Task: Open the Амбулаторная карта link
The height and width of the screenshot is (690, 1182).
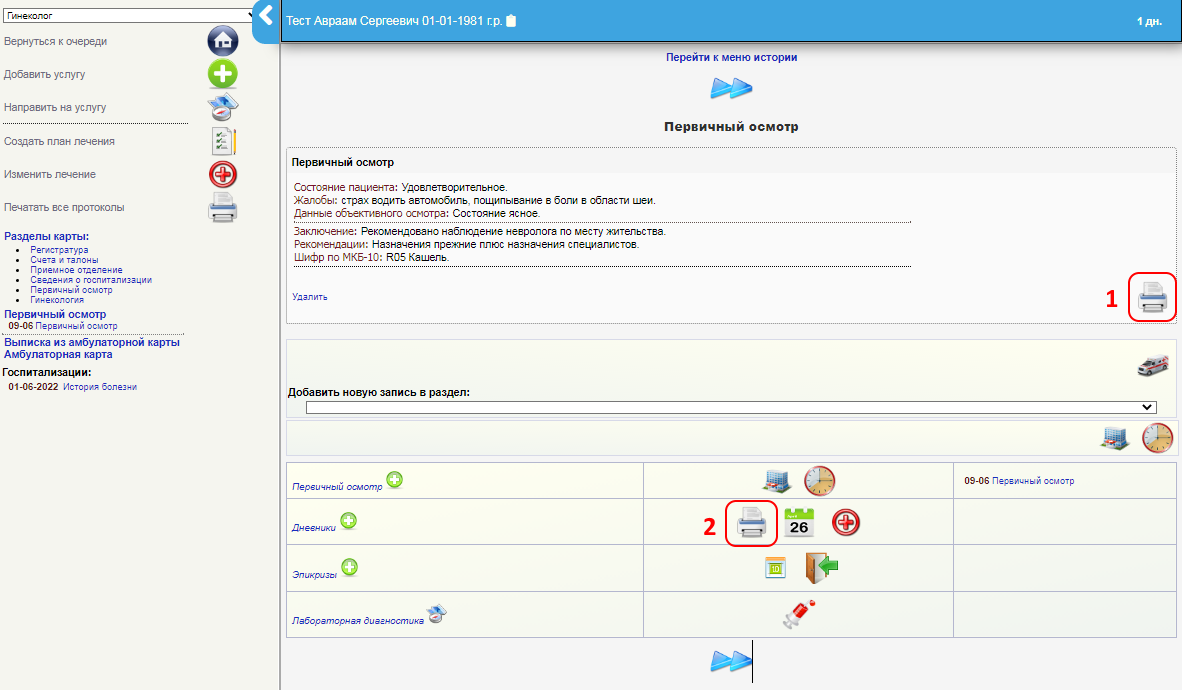Action: click(58, 354)
